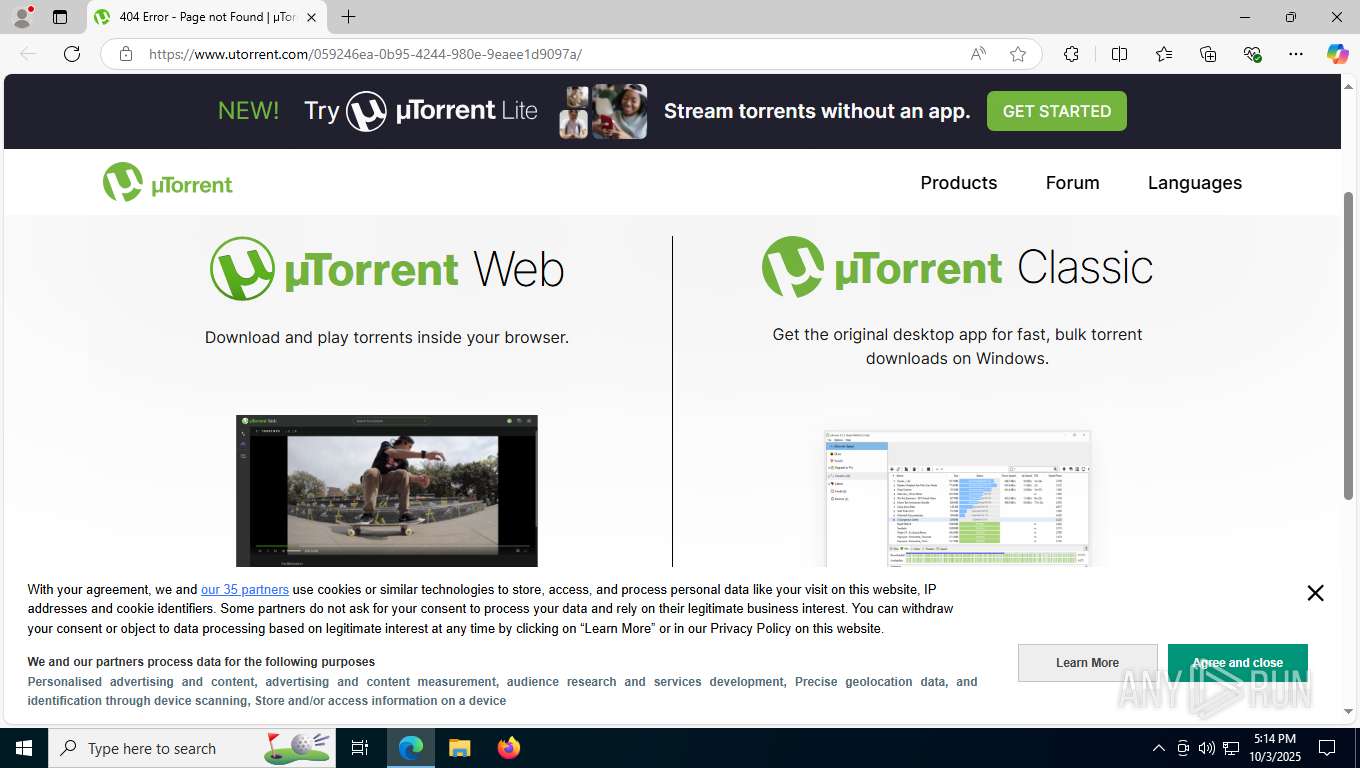Click the µTorrent home logo
Image resolution: width=1360 pixels, height=768 pixels.
pyautogui.click(x=167, y=182)
